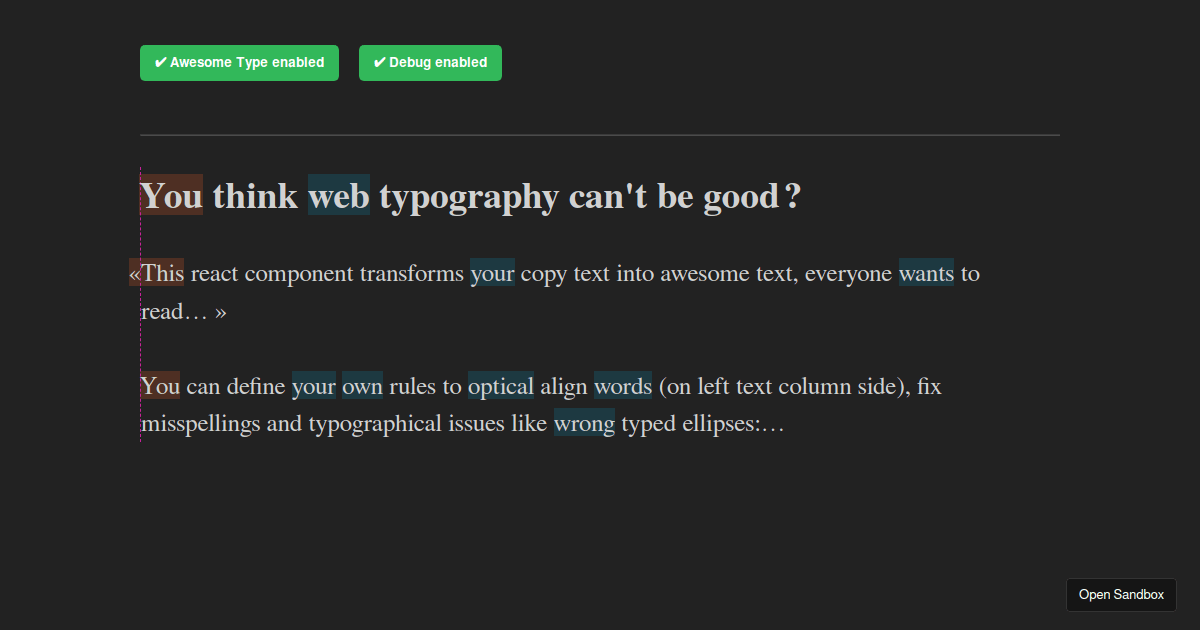This screenshot has height=630, width=1200.
Task: Select the highlighted word 'optical' in last paragraph
Action: (x=500, y=386)
